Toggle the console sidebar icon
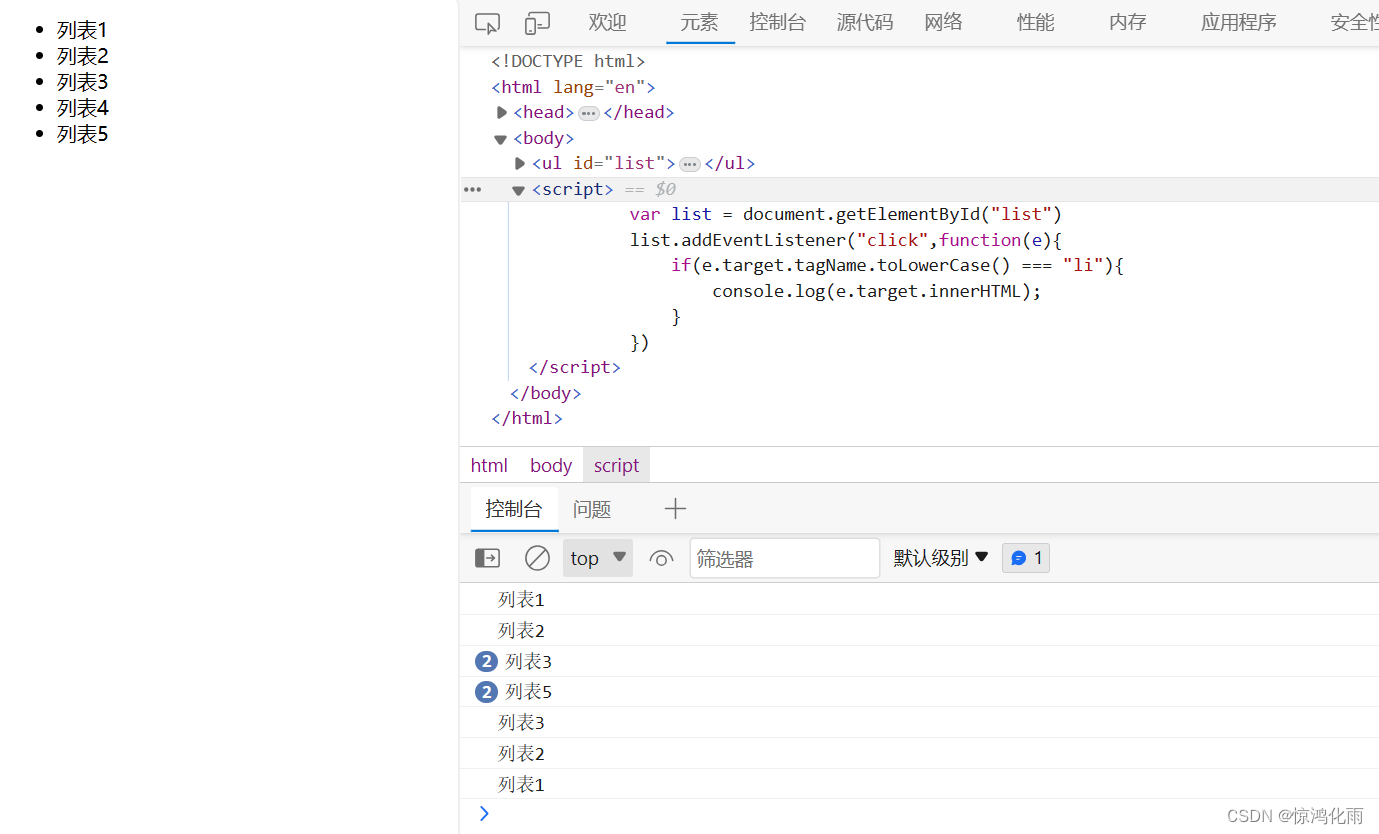The width and height of the screenshot is (1379, 834). [487, 558]
